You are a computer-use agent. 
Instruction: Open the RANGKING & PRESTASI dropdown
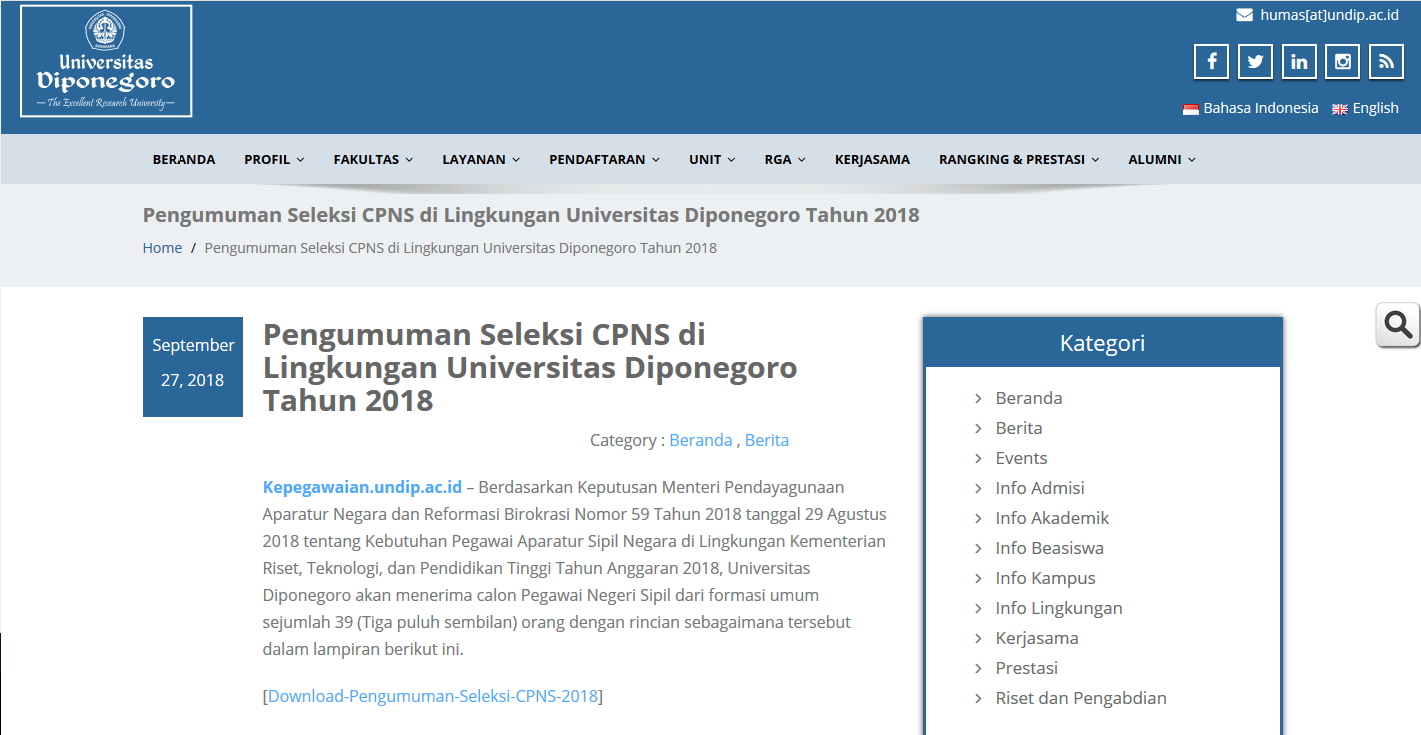click(x=1018, y=159)
